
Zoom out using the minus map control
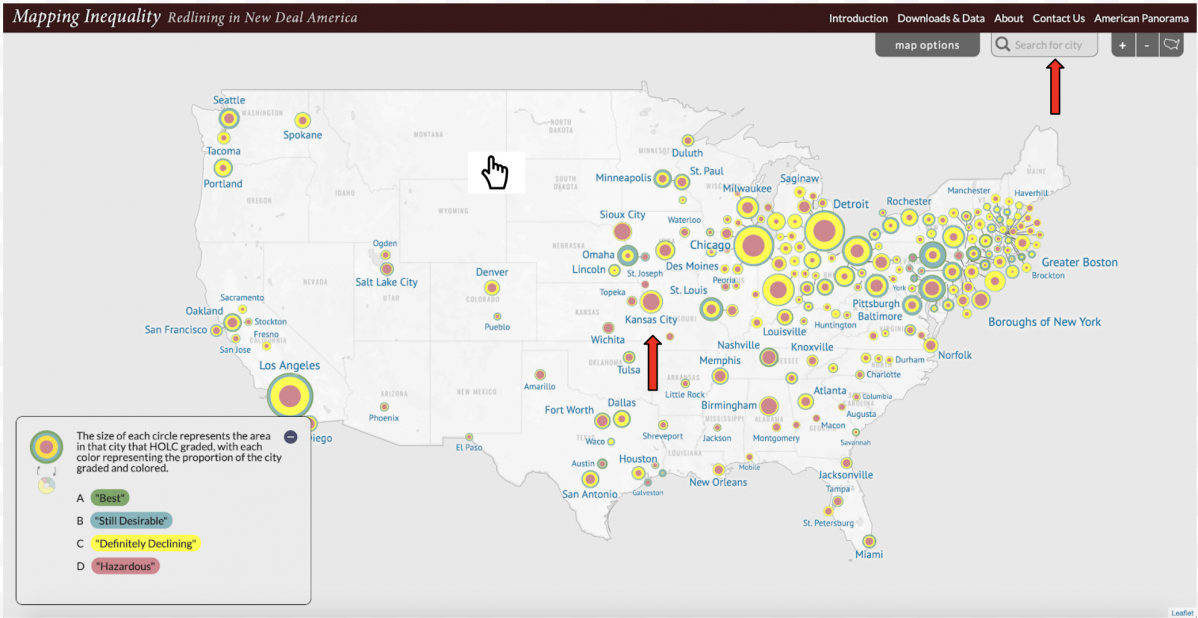pos(1146,45)
